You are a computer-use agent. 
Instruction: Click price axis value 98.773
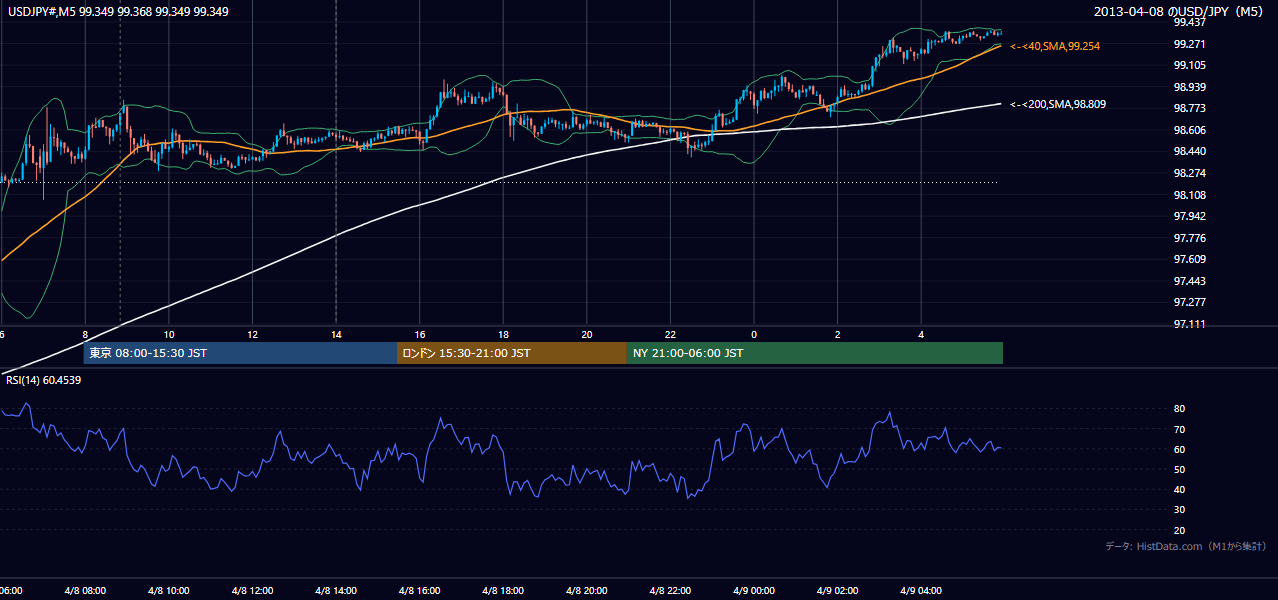click(x=1189, y=108)
